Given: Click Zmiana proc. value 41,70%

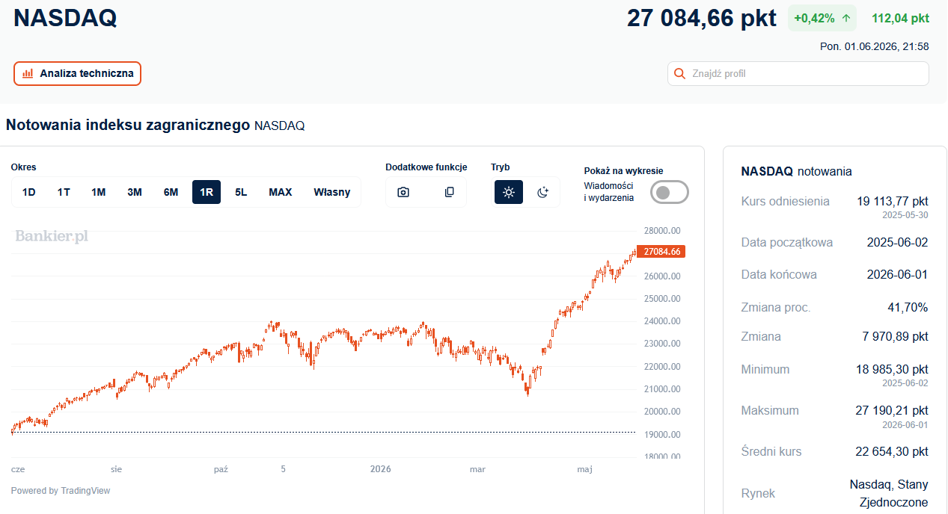Looking at the screenshot, I should (x=907, y=308).
